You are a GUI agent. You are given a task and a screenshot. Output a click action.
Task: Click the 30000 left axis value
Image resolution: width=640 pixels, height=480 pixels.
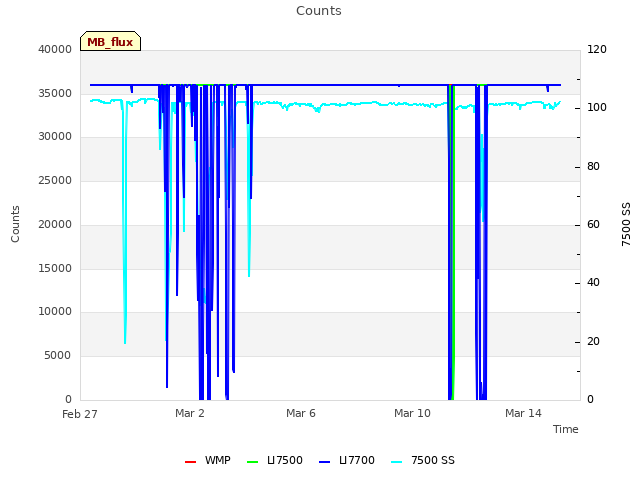click(x=55, y=137)
